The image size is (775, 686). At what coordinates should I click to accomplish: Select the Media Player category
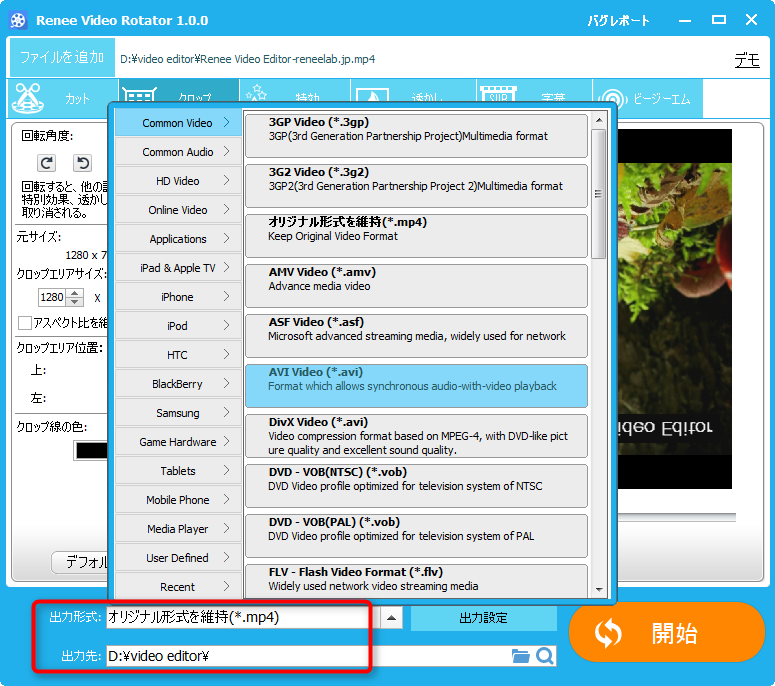(x=178, y=529)
